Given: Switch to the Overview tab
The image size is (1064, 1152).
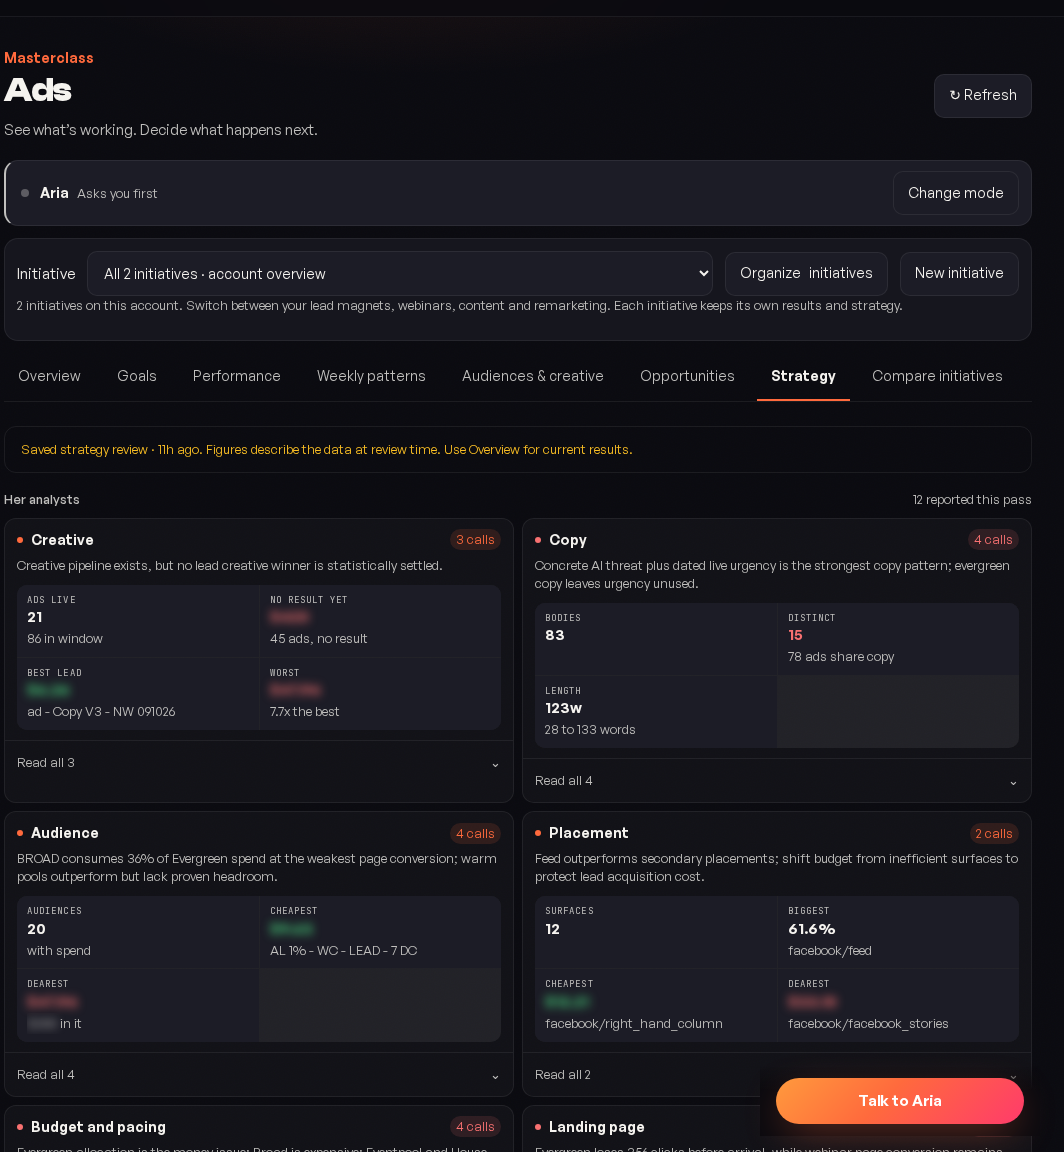Looking at the screenshot, I should tap(49, 376).
